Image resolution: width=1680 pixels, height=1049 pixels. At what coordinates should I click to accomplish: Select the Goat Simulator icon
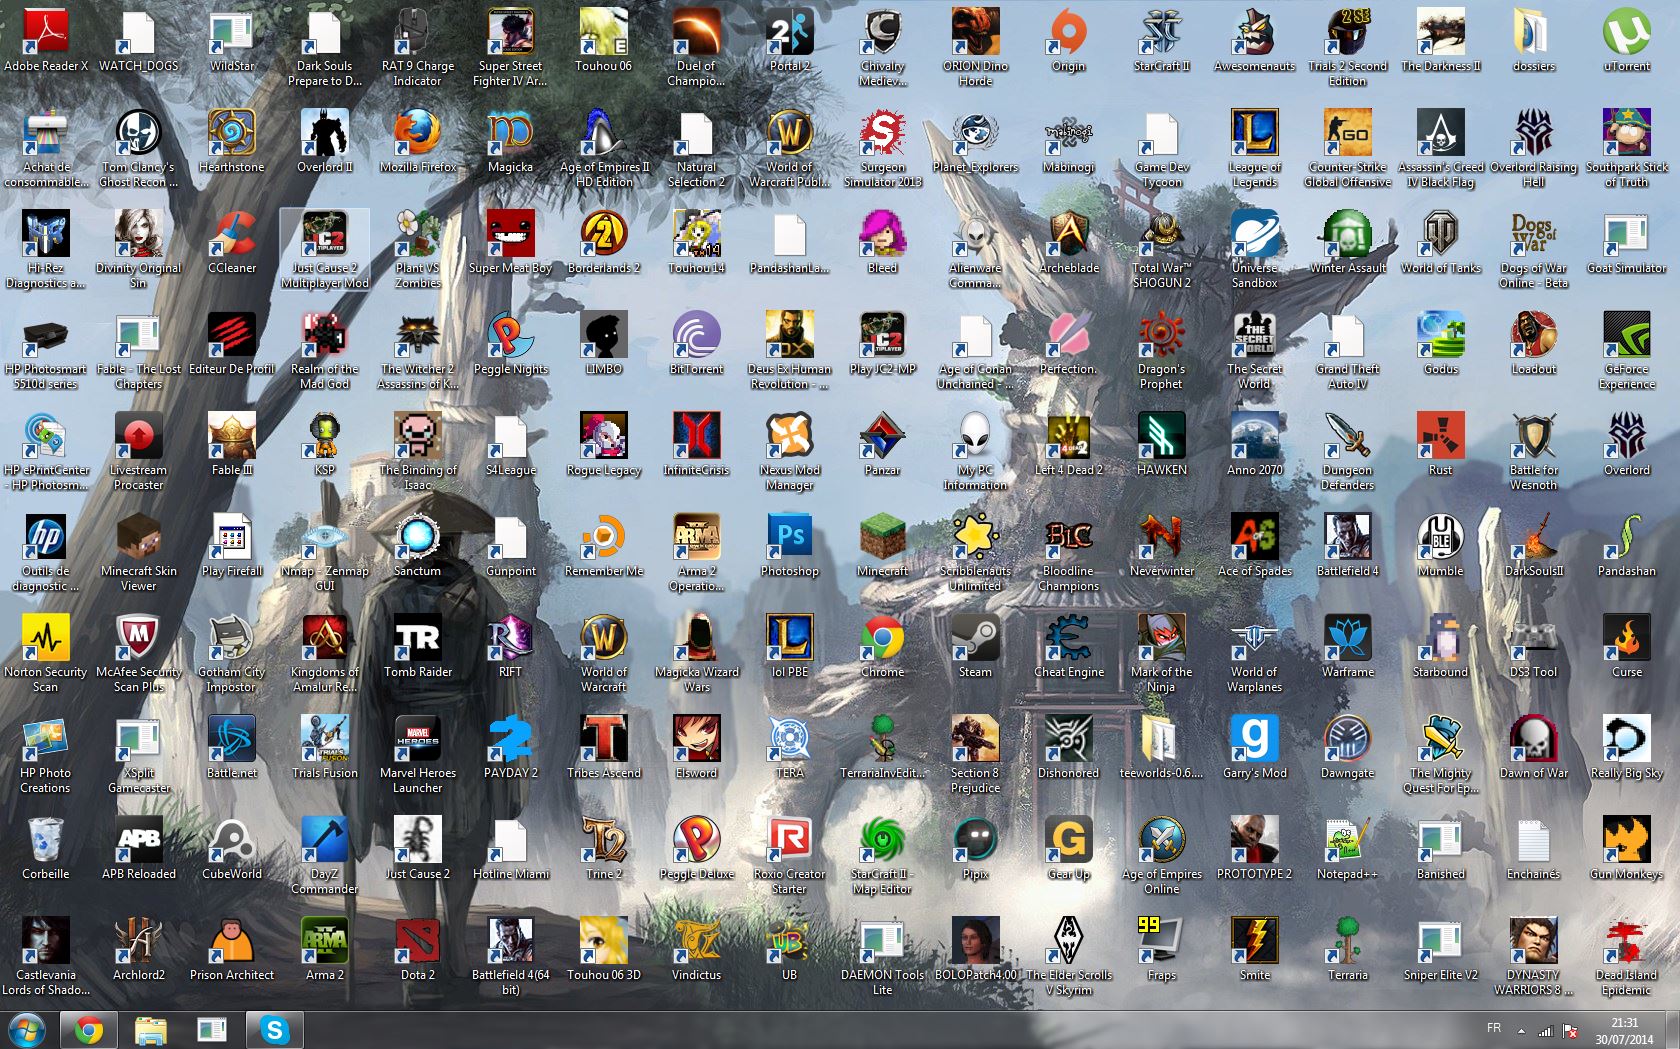click(x=1627, y=242)
